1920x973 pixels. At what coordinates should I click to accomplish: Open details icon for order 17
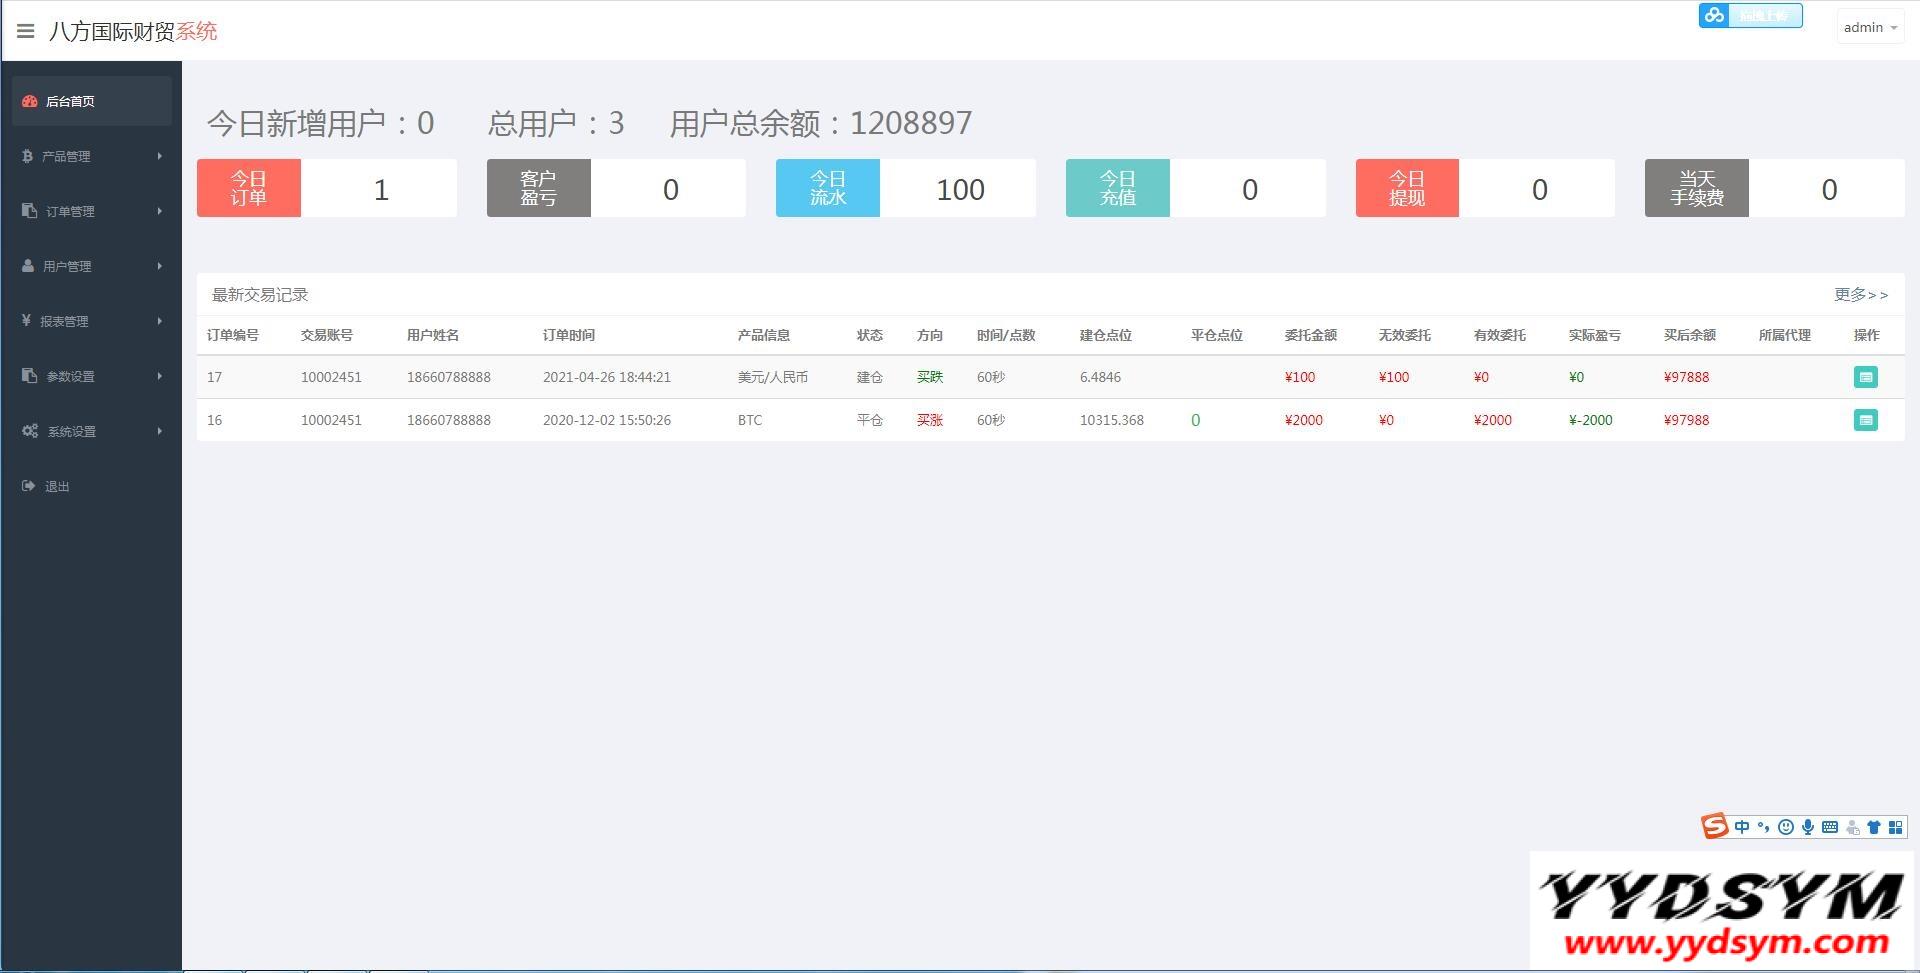pyautogui.click(x=1865, y=377)
